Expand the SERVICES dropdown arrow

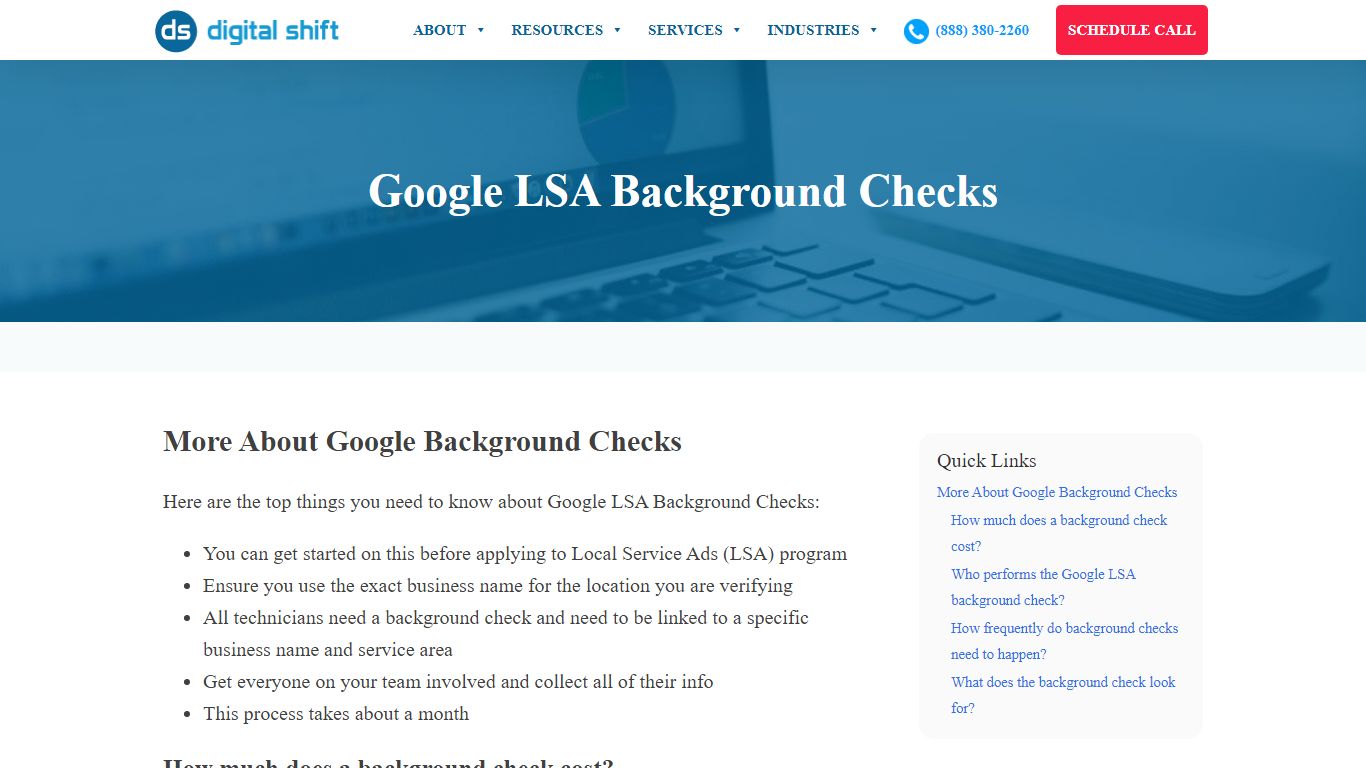(737, 30)
